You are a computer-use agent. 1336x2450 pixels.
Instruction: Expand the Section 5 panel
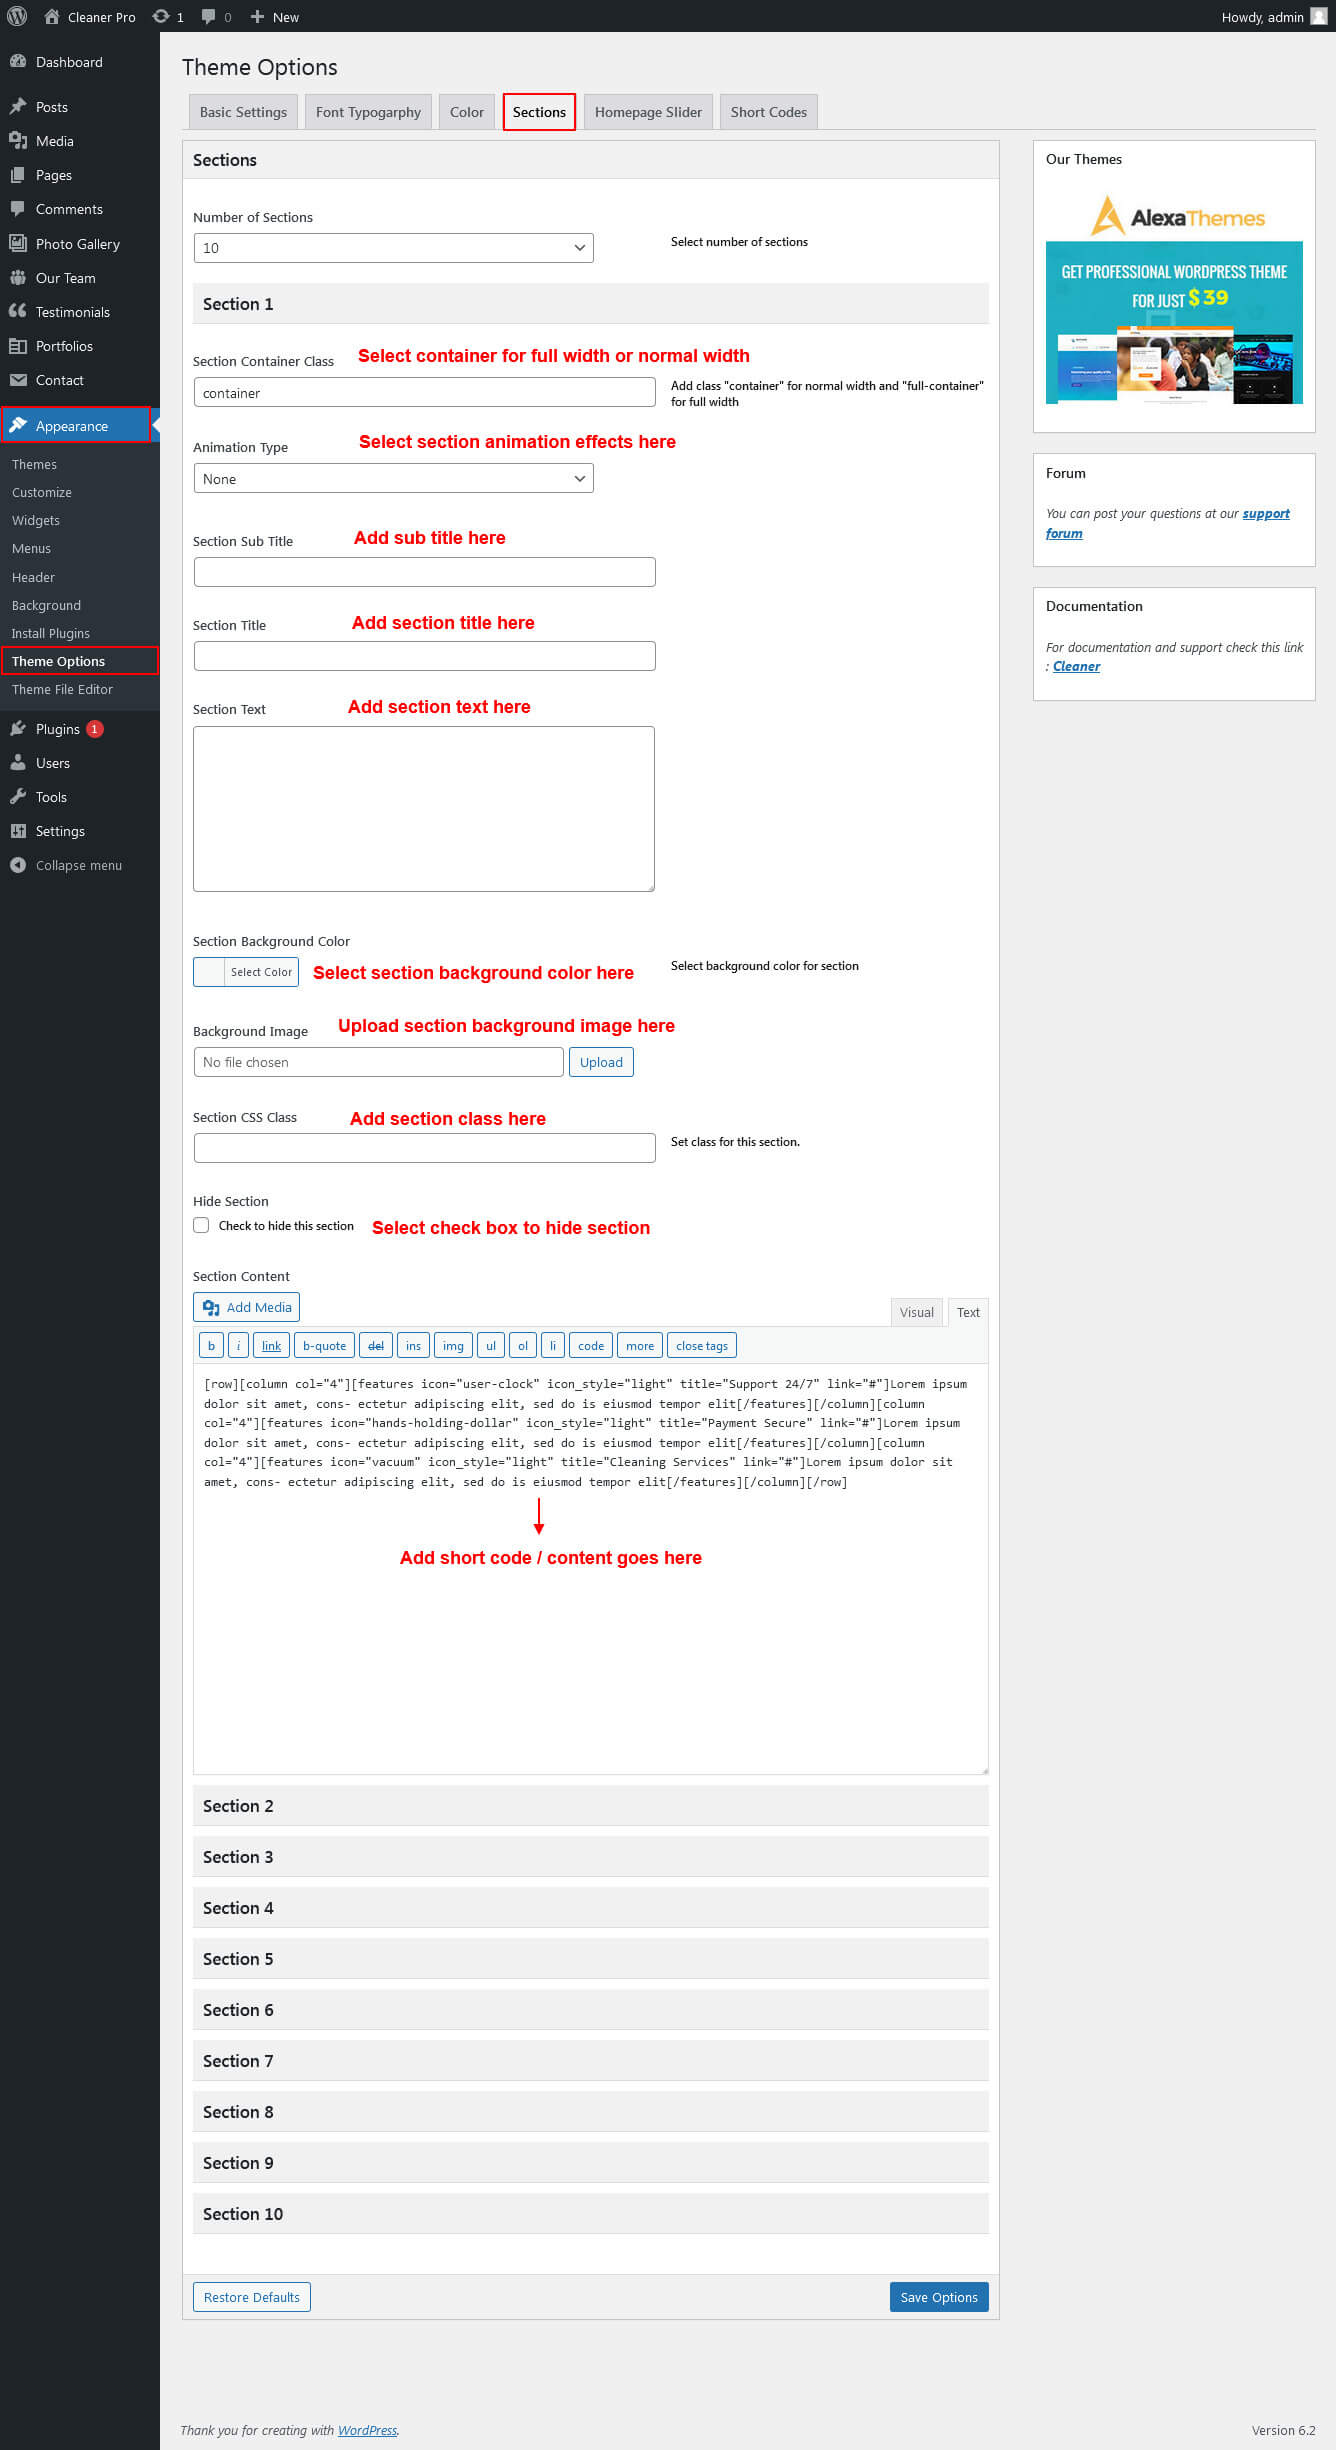[x=590, y=1958]
